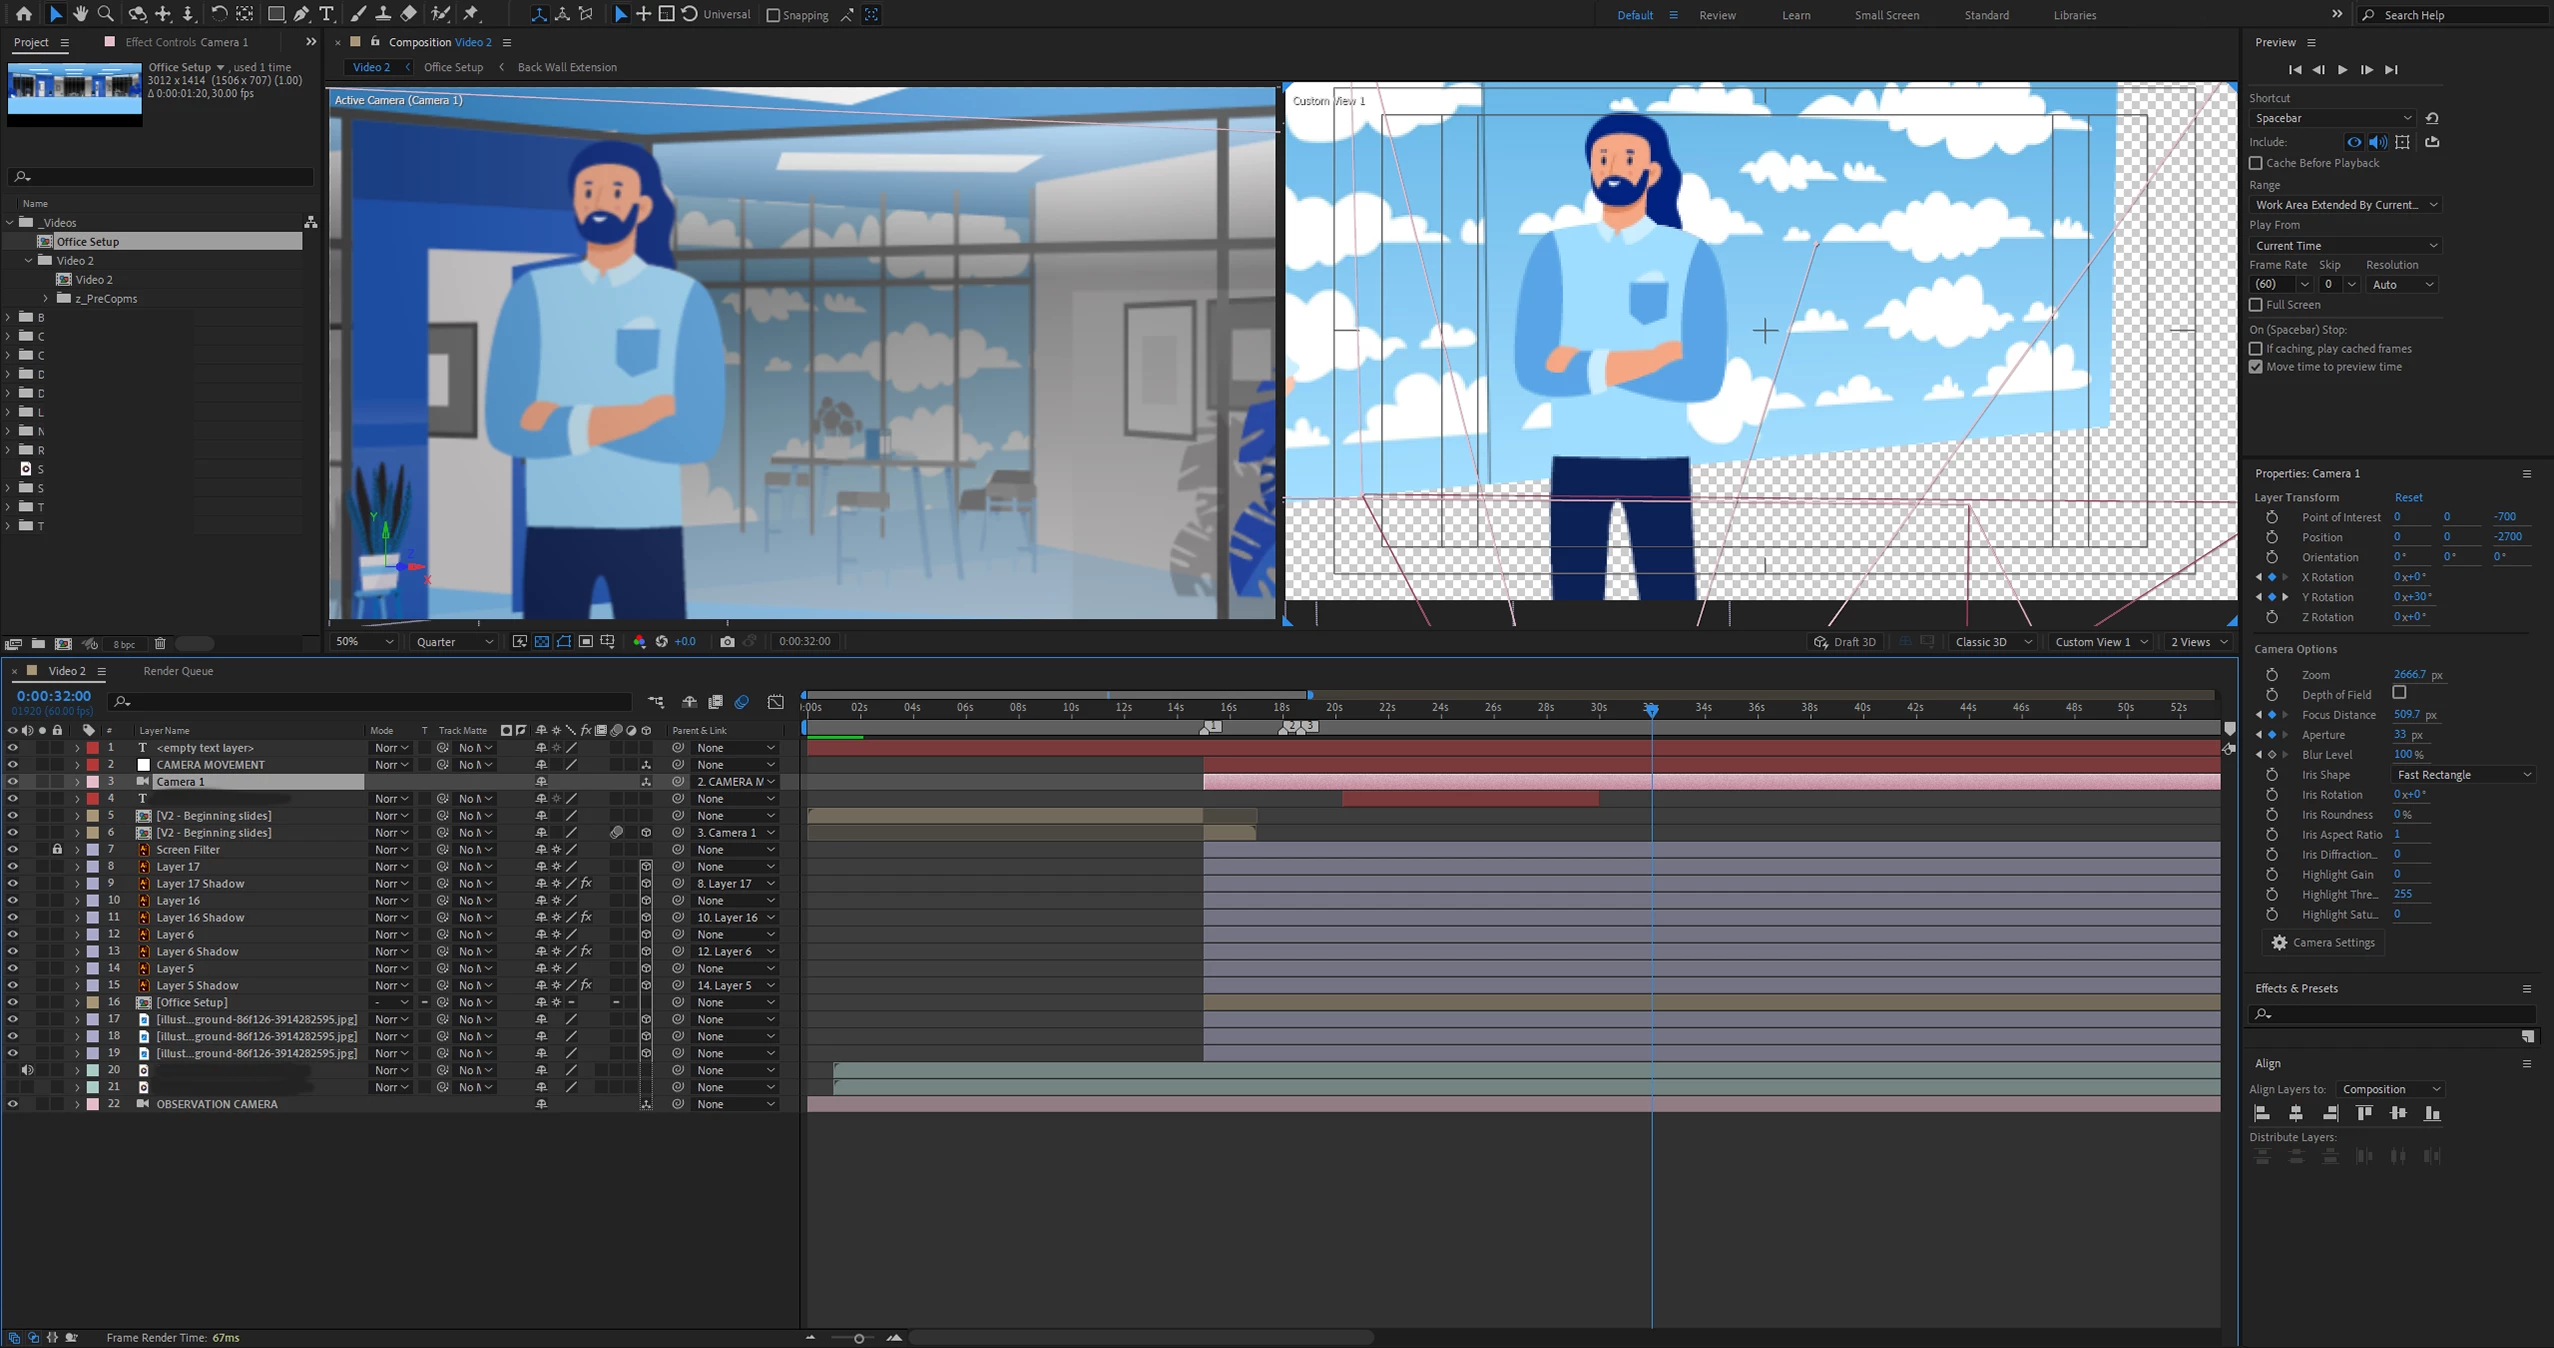Open the Classic 3D renderer dropdown
Image resolution: width=2554 pixels, height=1348 pixels.
click(1993, 642)
